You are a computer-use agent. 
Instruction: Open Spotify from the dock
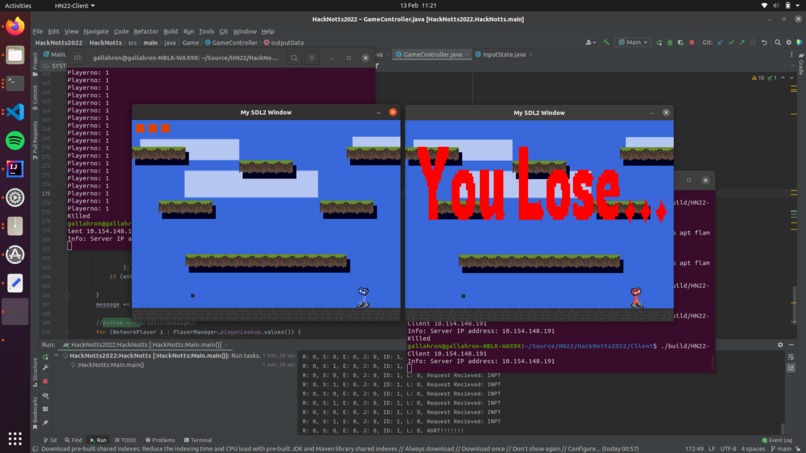(x=15, y=140)
